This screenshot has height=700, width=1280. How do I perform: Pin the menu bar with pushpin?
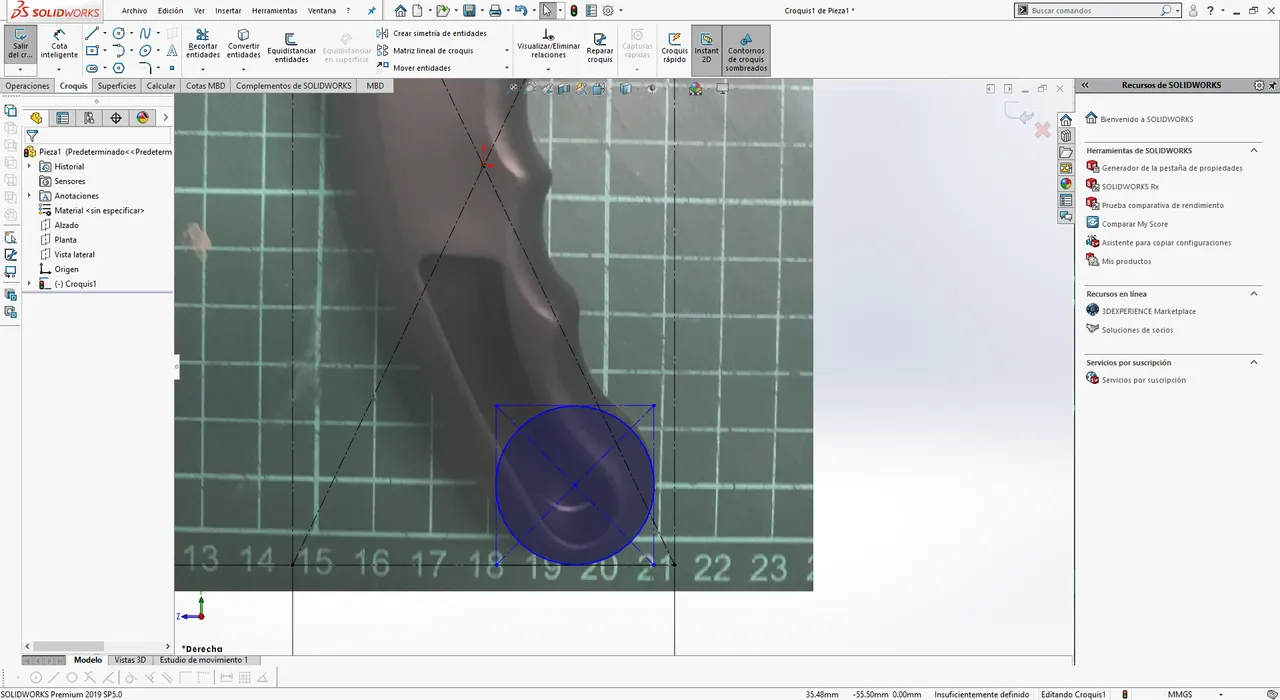click(372, 10)
